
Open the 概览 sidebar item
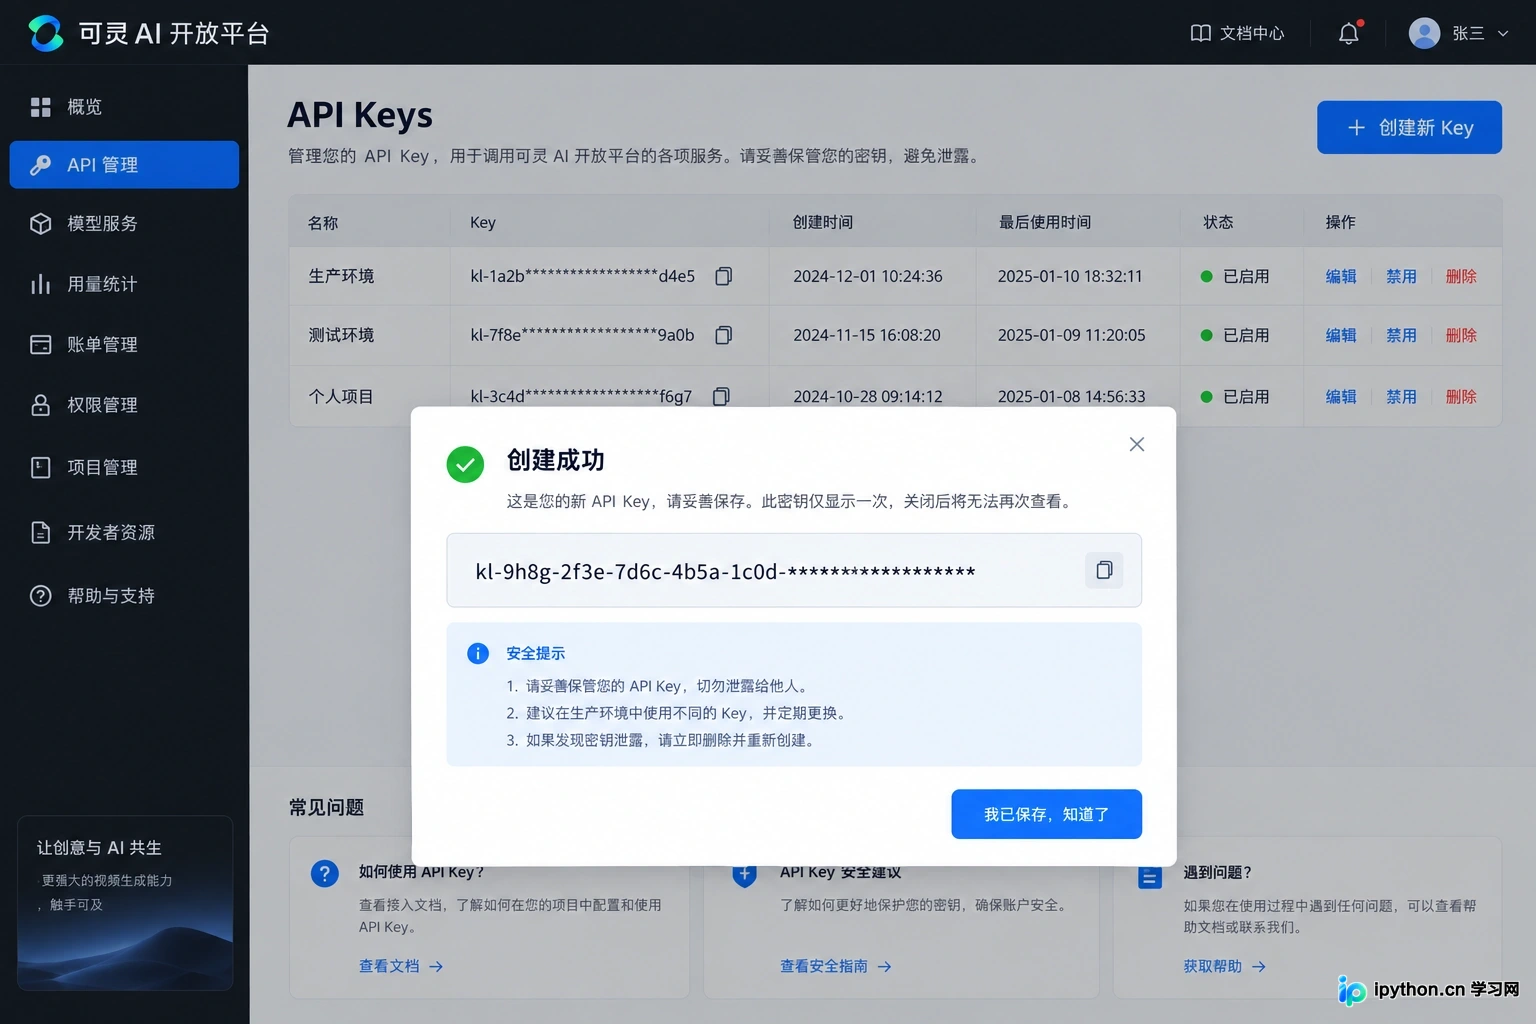point(124,107)
